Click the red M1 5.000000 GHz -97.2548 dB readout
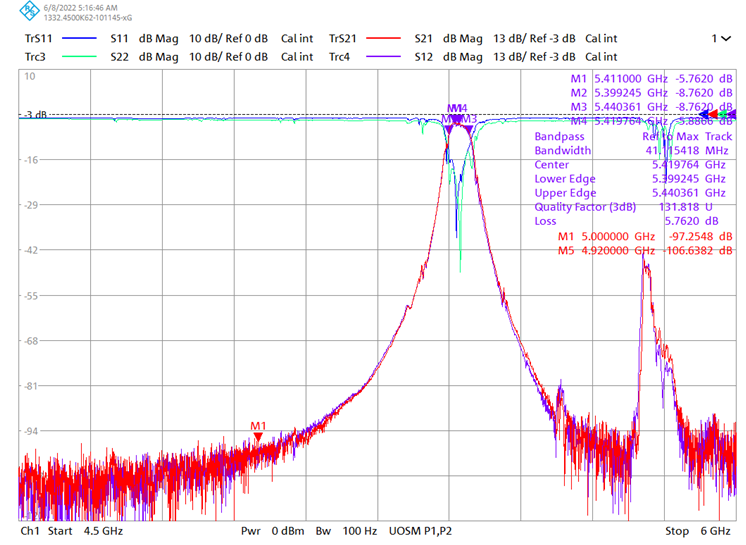Screen dimensions: 746x545 coord(645,236)
